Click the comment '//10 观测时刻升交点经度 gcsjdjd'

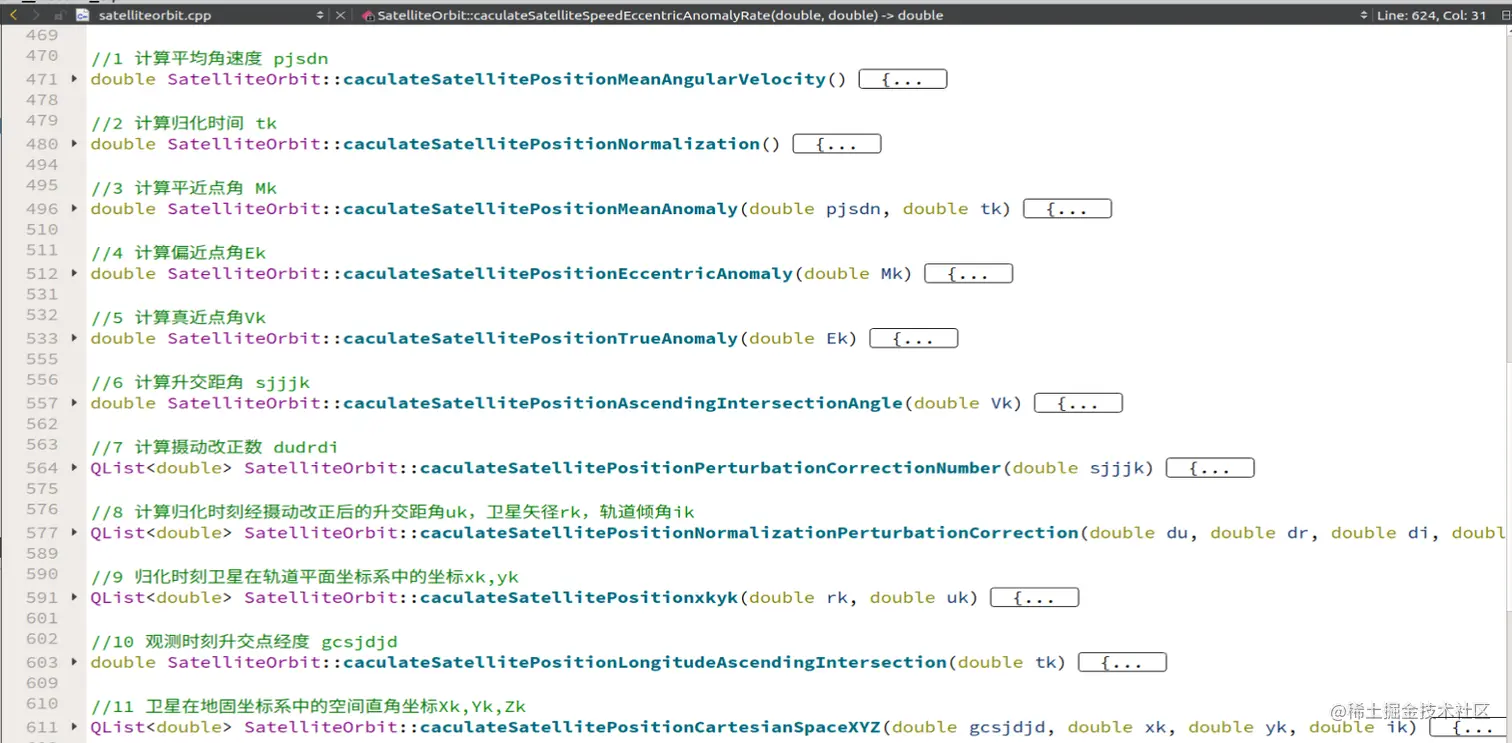244,642
